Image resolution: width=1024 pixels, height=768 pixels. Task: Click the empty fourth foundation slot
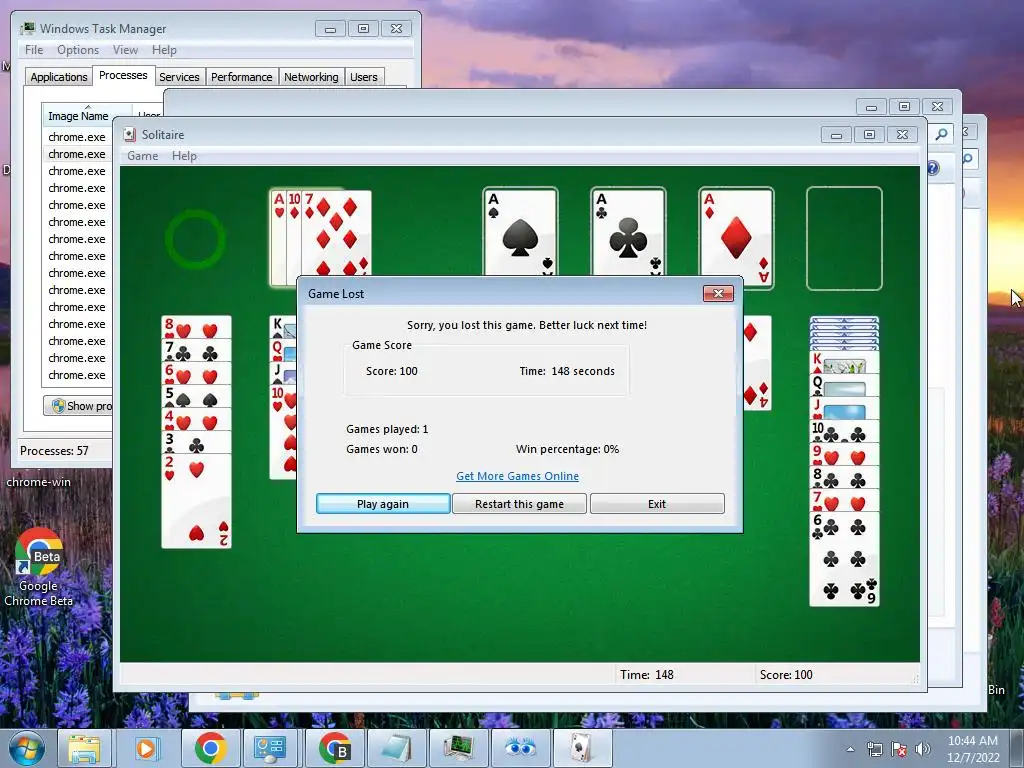point(844,238)
